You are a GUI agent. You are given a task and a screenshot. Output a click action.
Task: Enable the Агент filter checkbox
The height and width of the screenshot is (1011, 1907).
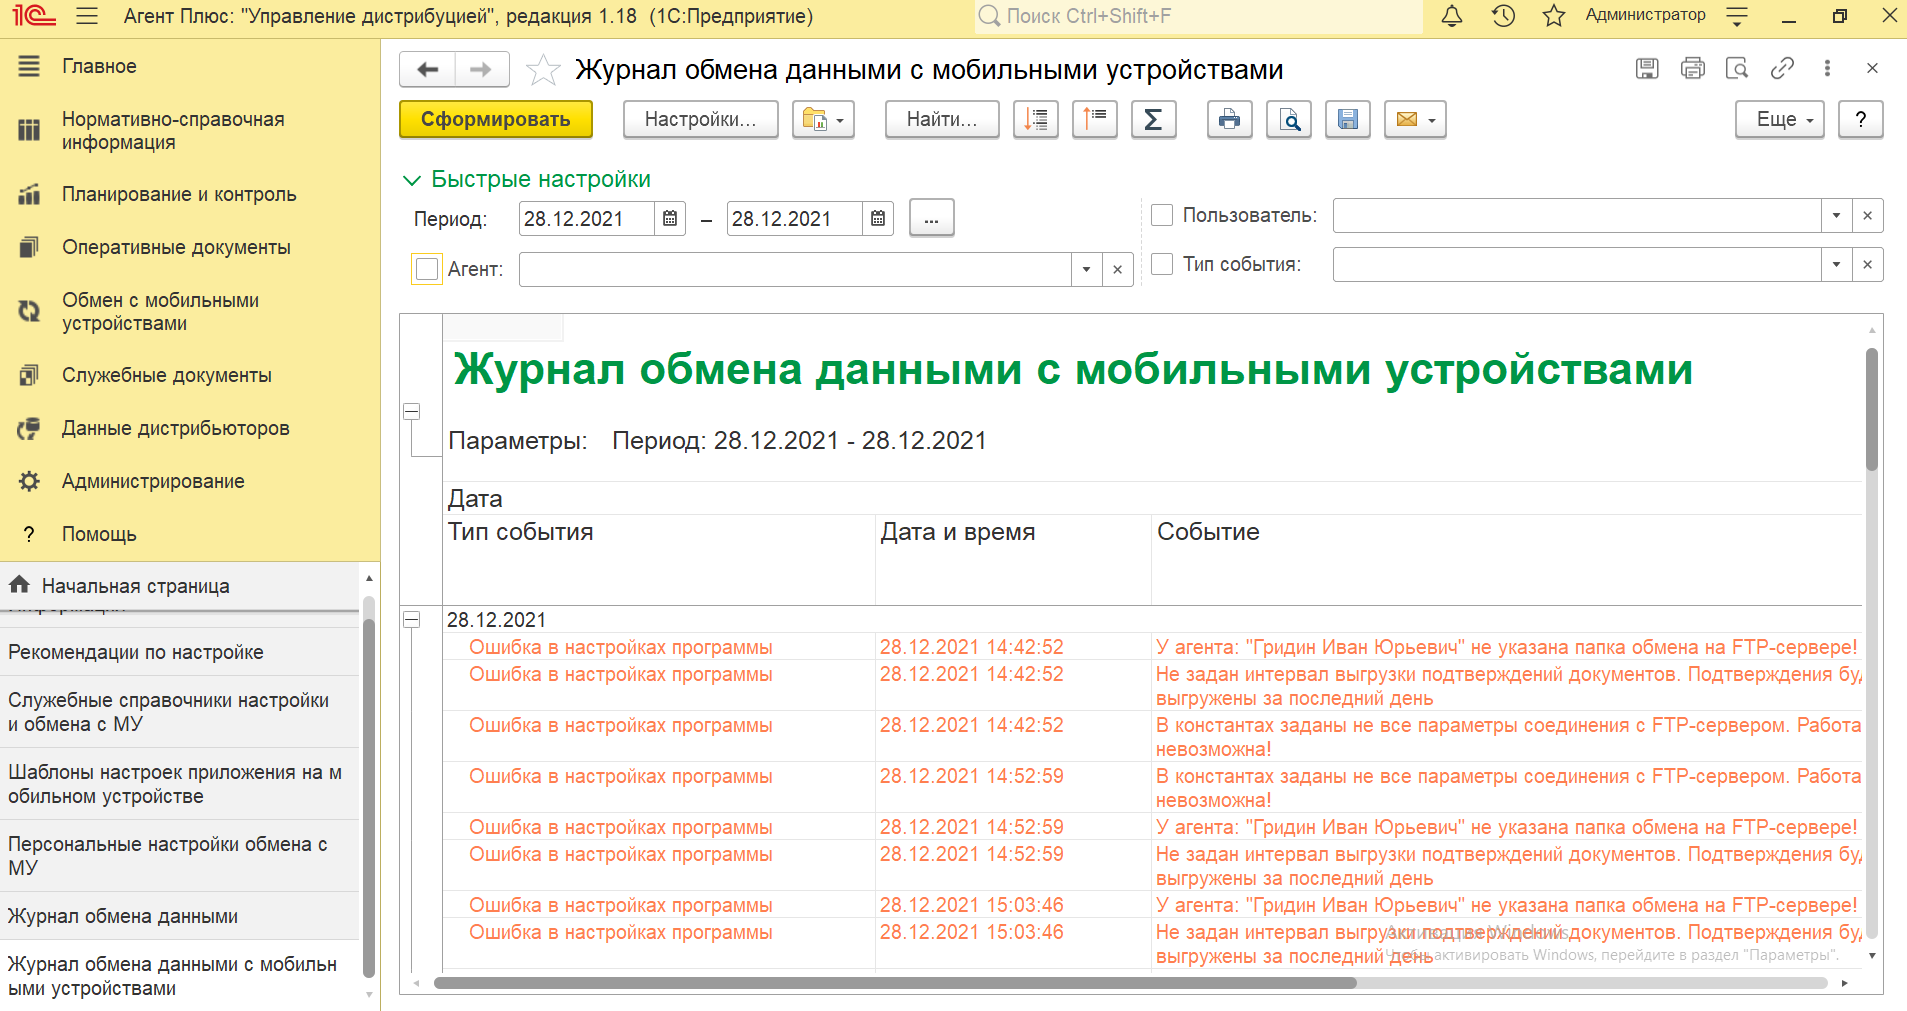427,269
